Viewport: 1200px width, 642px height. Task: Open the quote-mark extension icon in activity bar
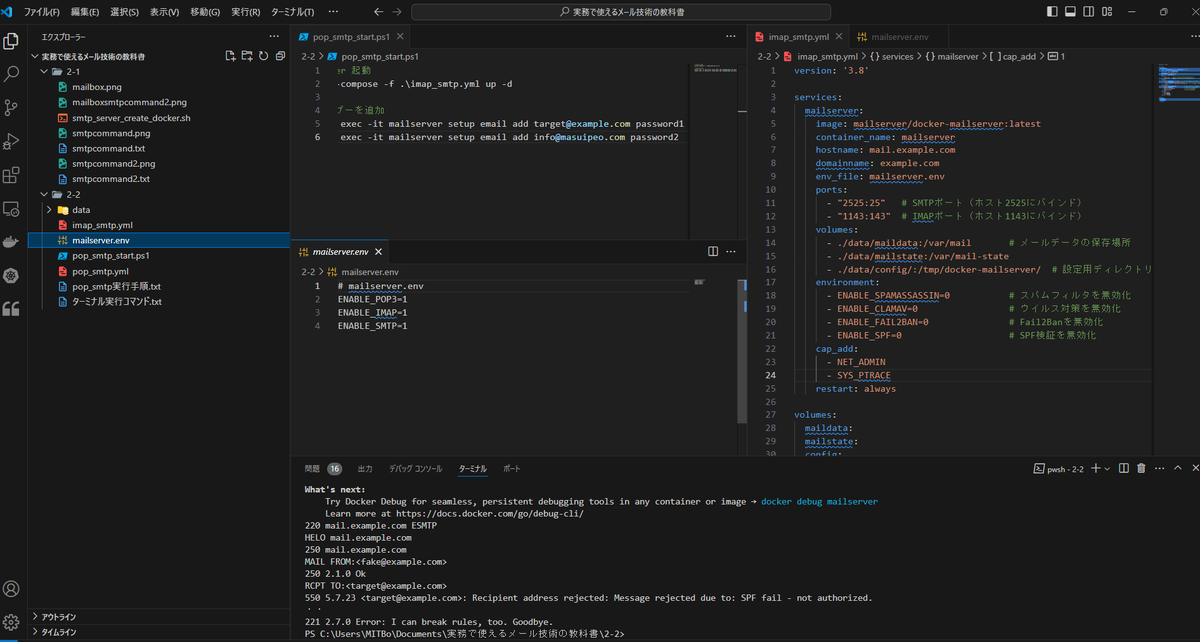(x=12, y=308)
